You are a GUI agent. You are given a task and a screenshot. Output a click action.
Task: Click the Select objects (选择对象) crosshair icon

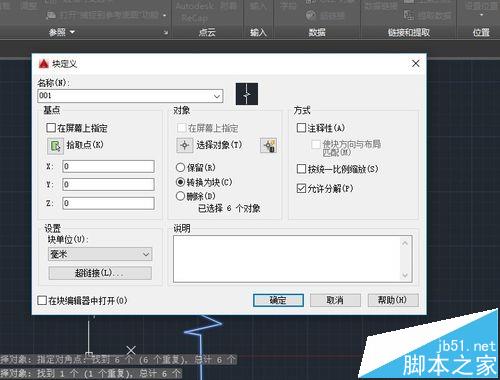click(x=185, y=145)
